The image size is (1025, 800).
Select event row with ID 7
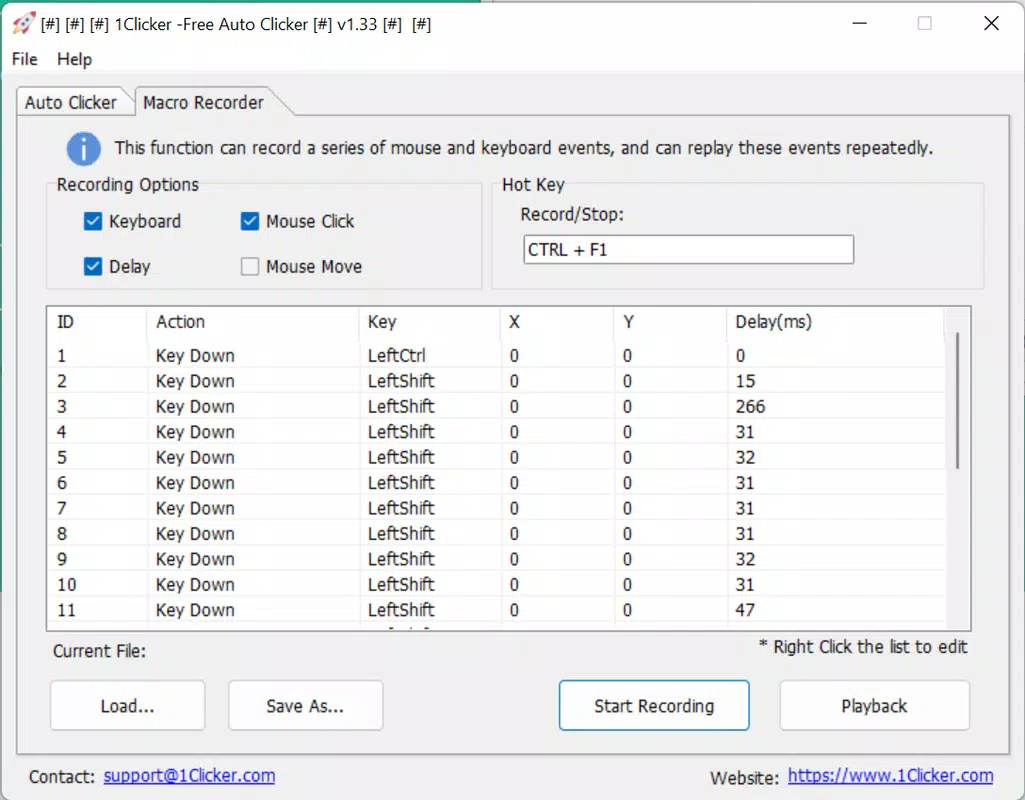[497, 508]
